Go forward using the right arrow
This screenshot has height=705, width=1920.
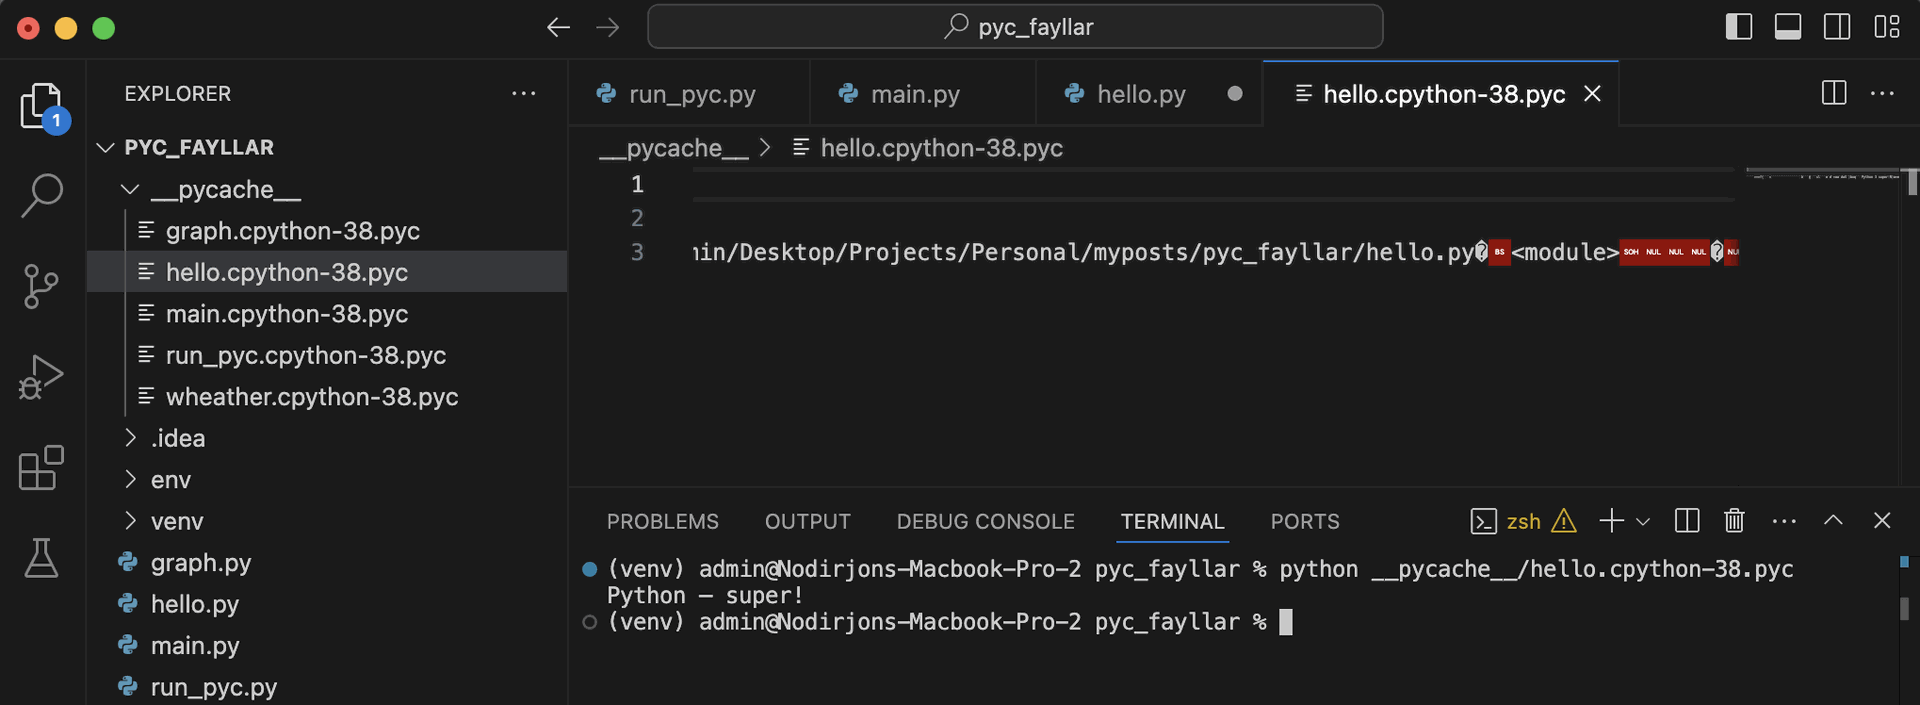pos(608,27)
